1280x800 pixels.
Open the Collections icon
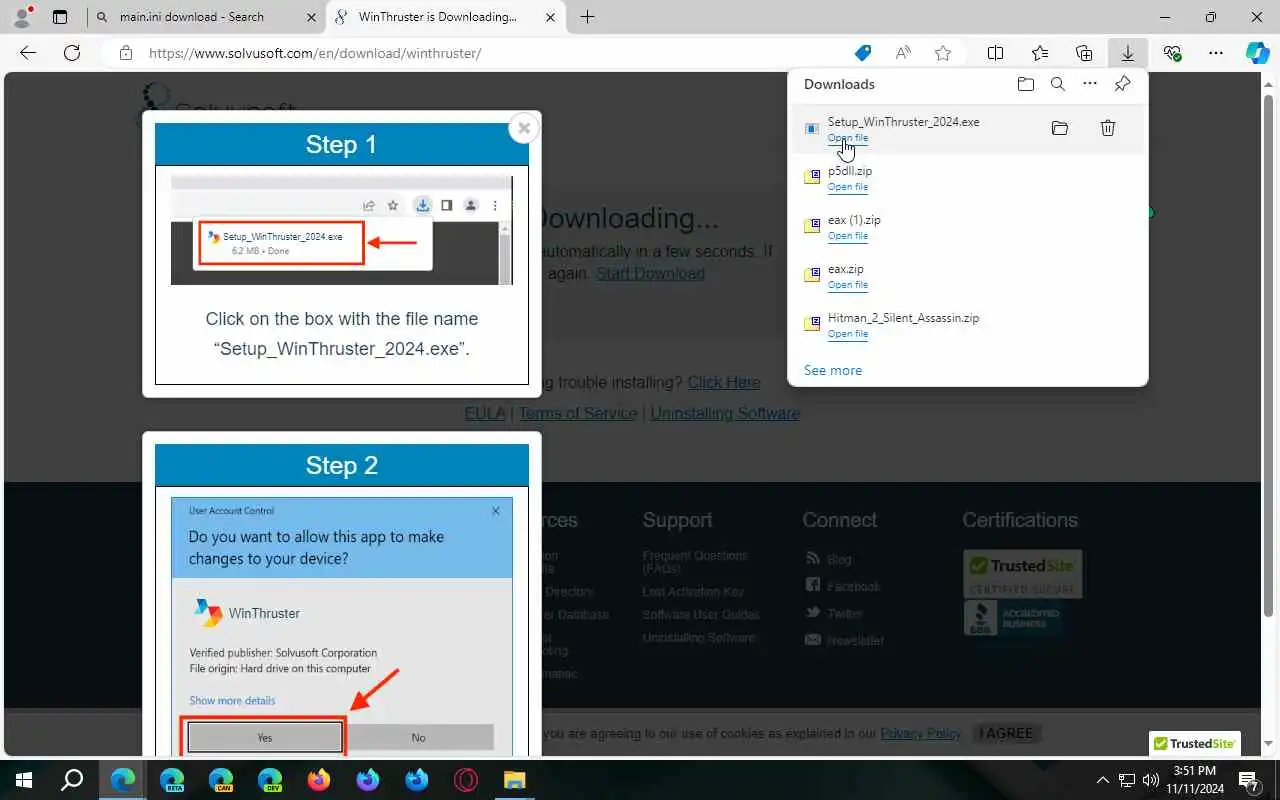click(1084, 53)
